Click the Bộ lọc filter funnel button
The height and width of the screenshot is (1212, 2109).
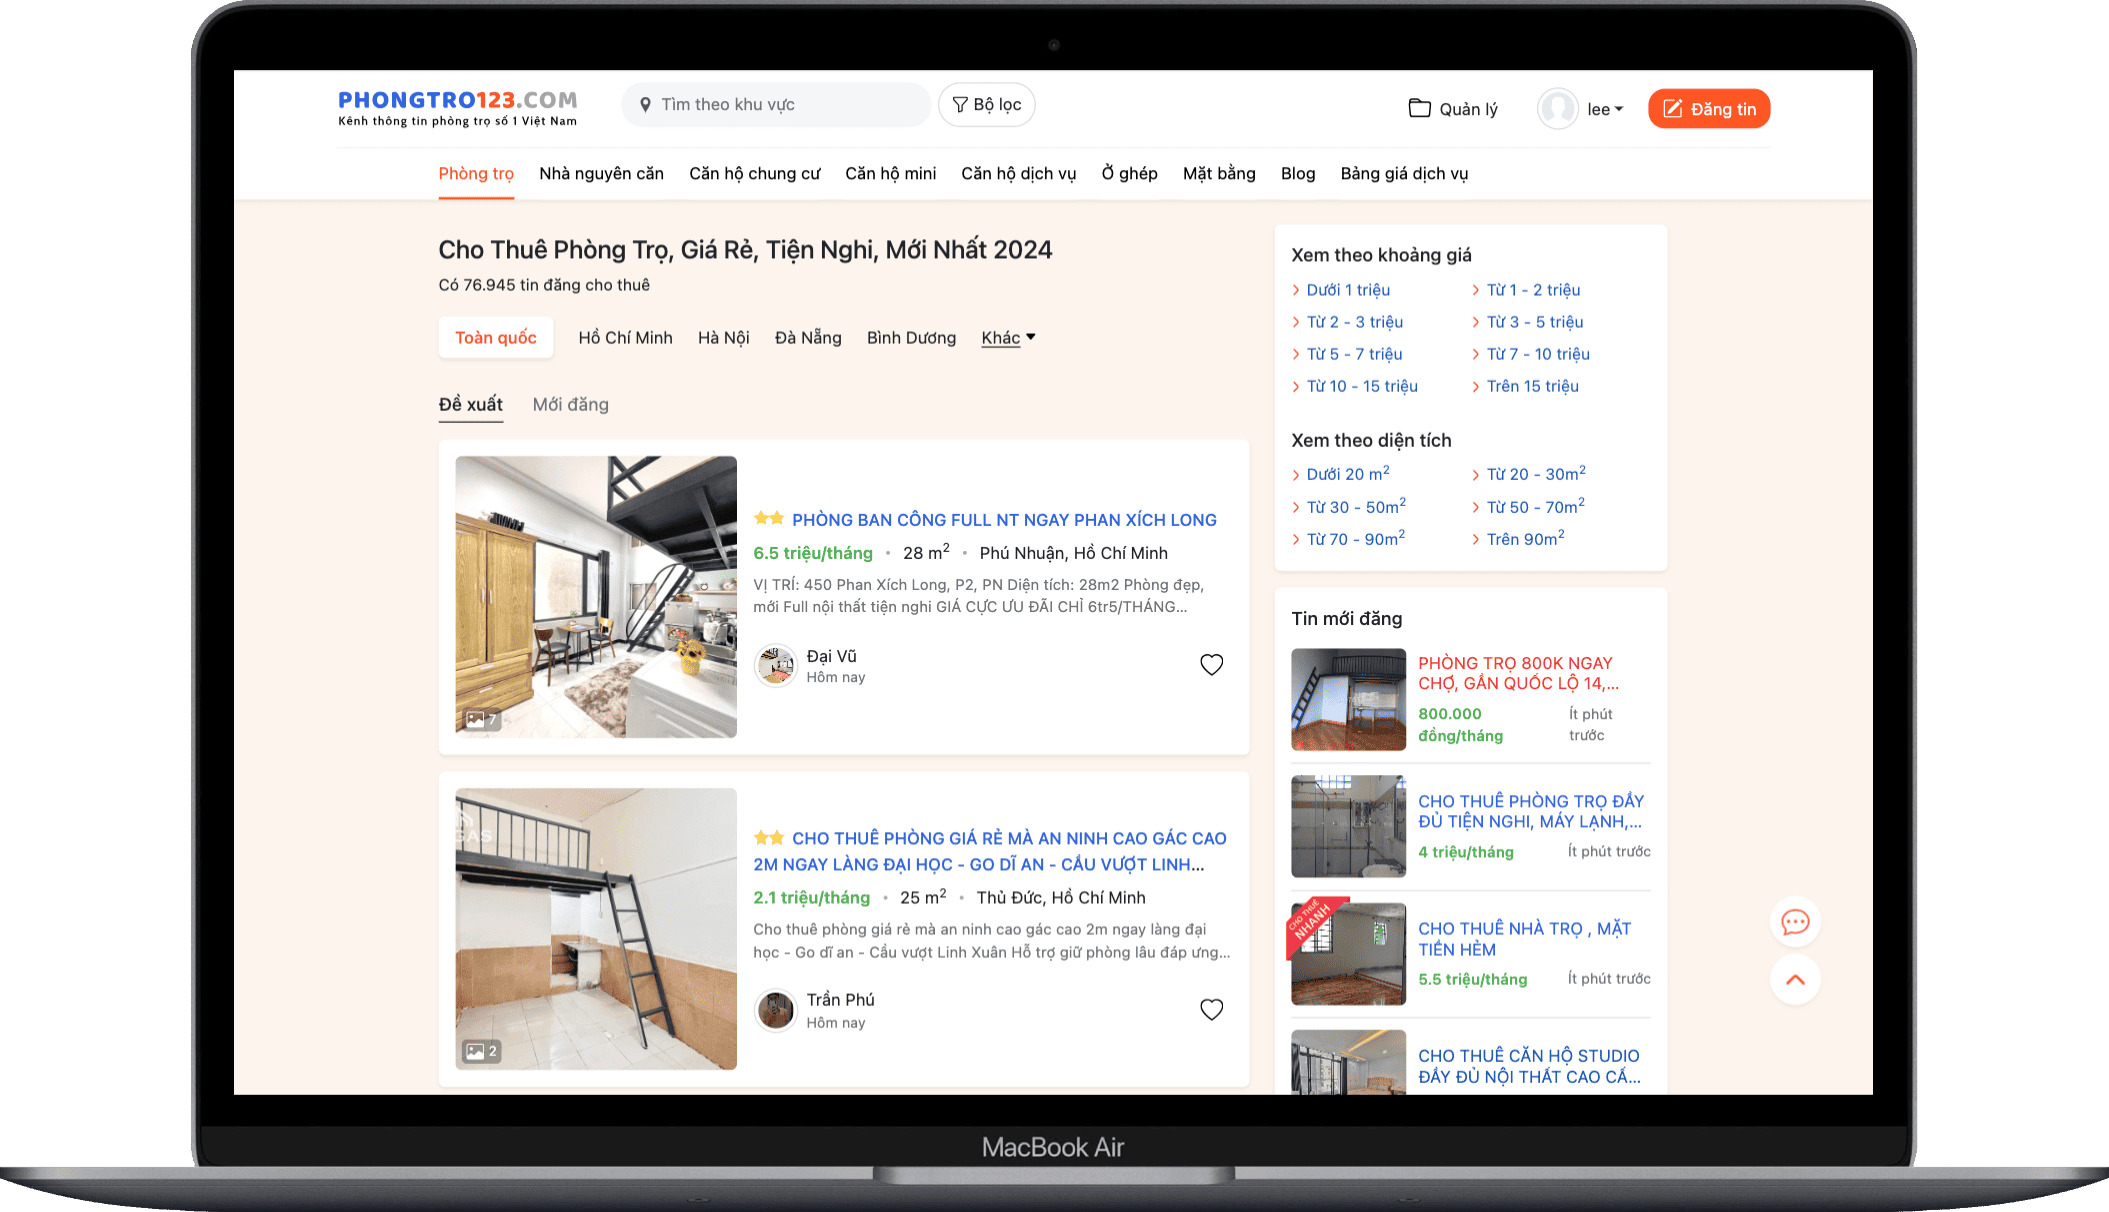coord(986,105)
